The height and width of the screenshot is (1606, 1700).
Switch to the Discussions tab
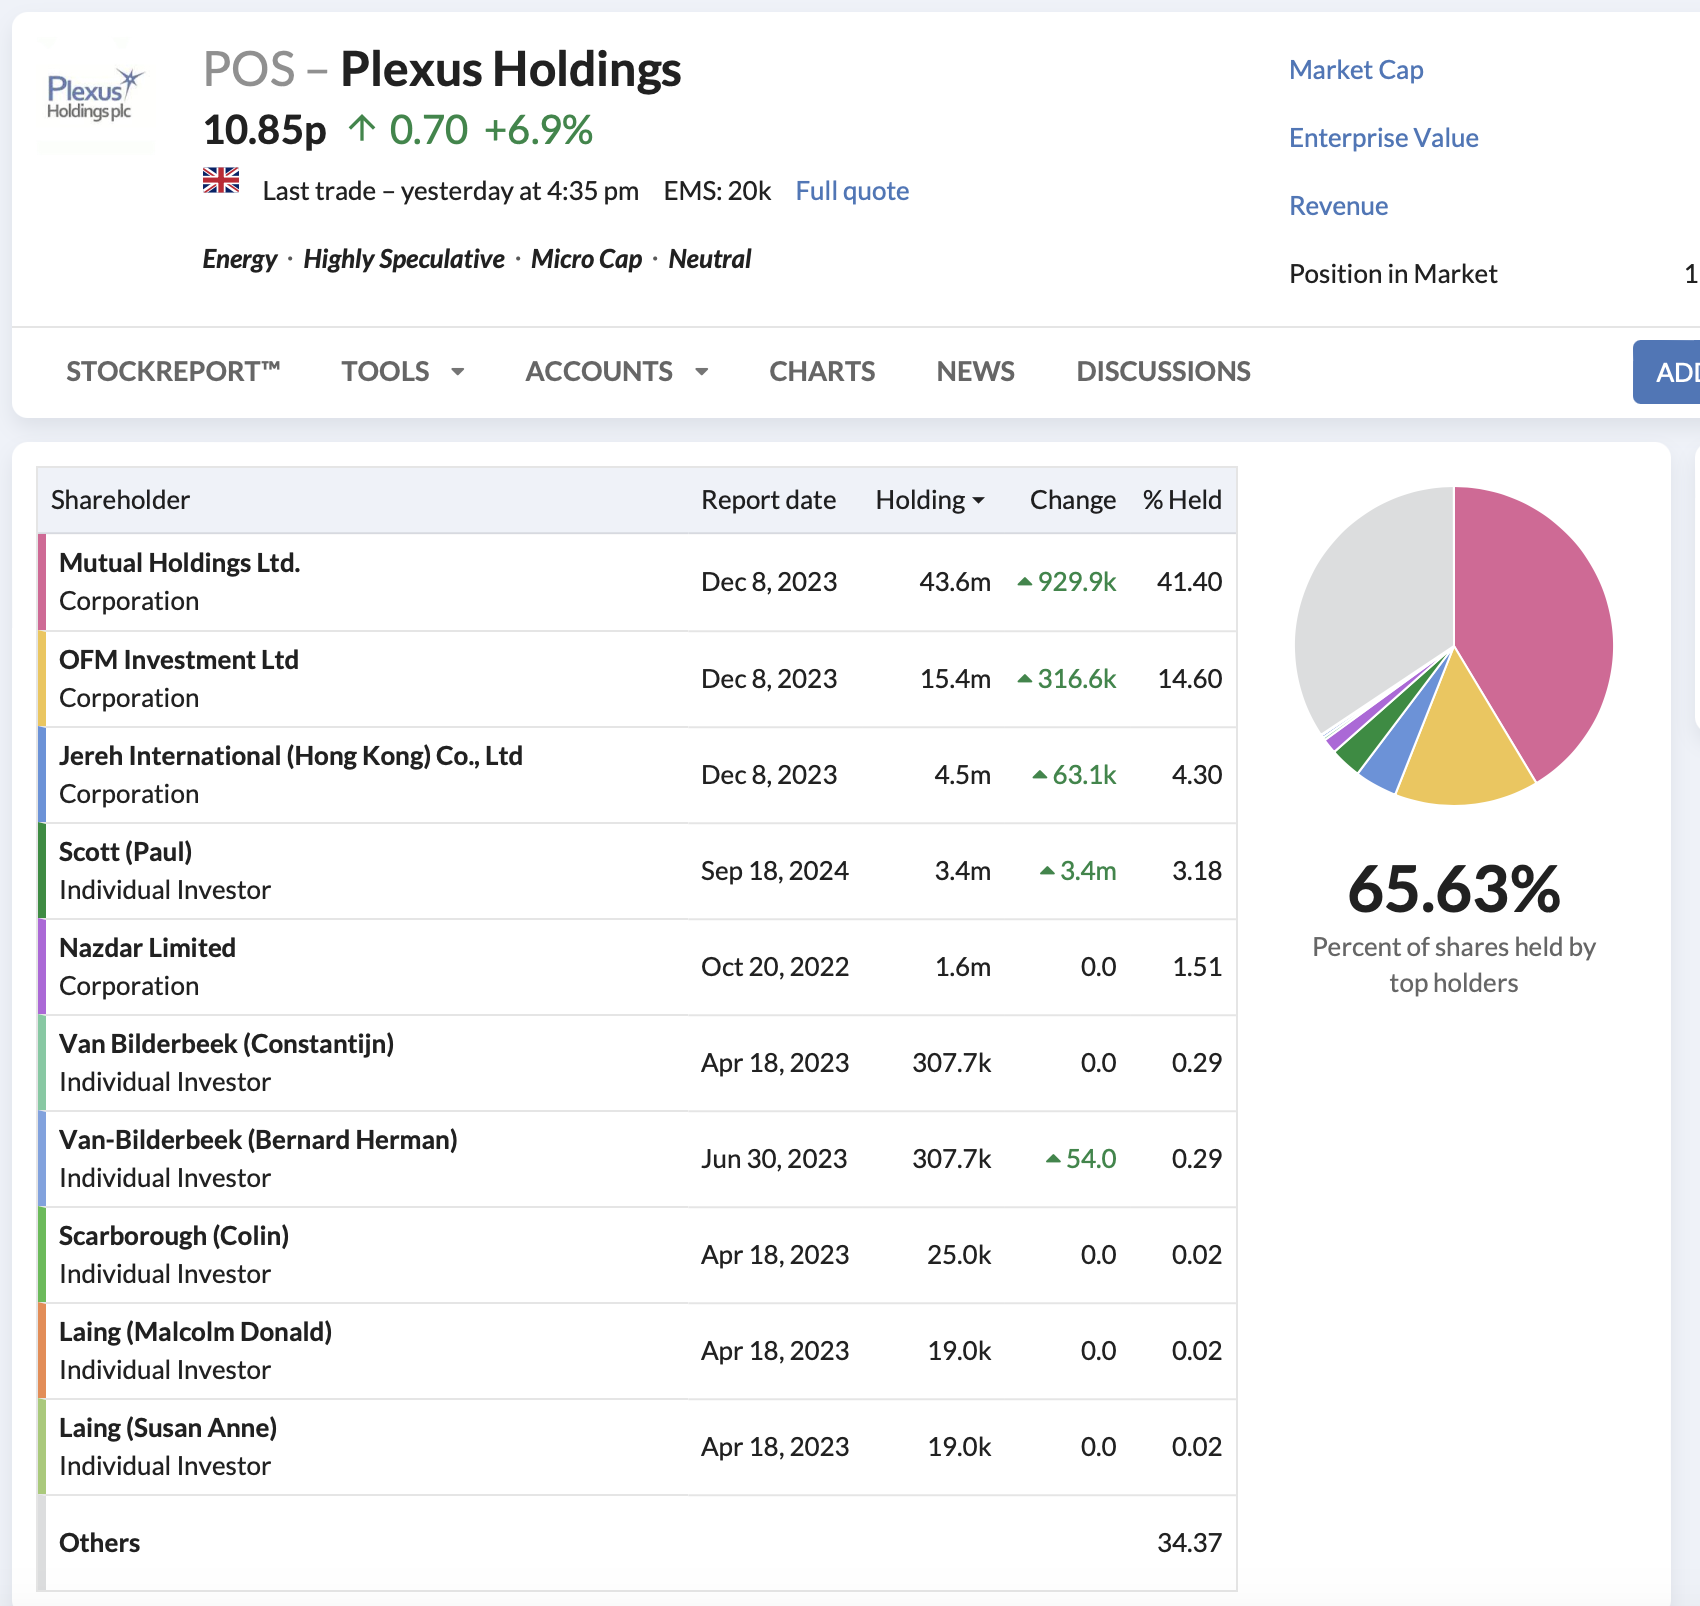coord(1163,372)
